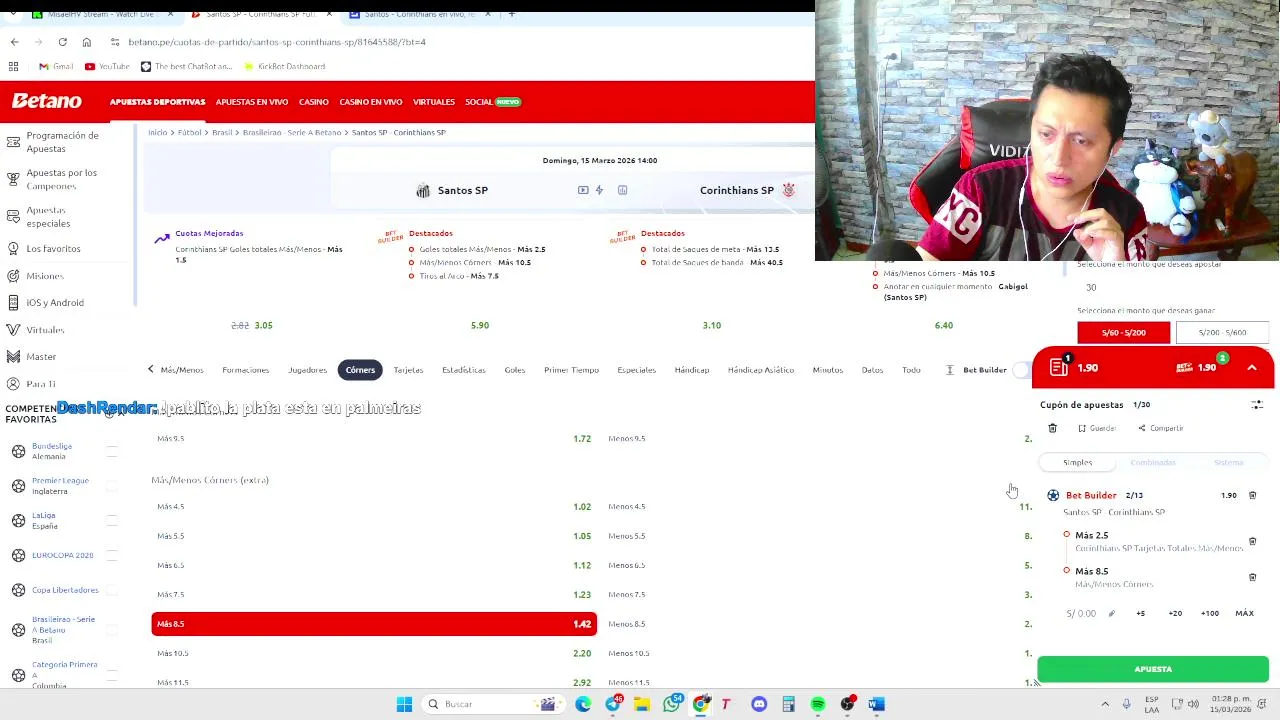1280x720 pixels.
Task: Click the Betano logo
Action: click(x=47, y=101)
